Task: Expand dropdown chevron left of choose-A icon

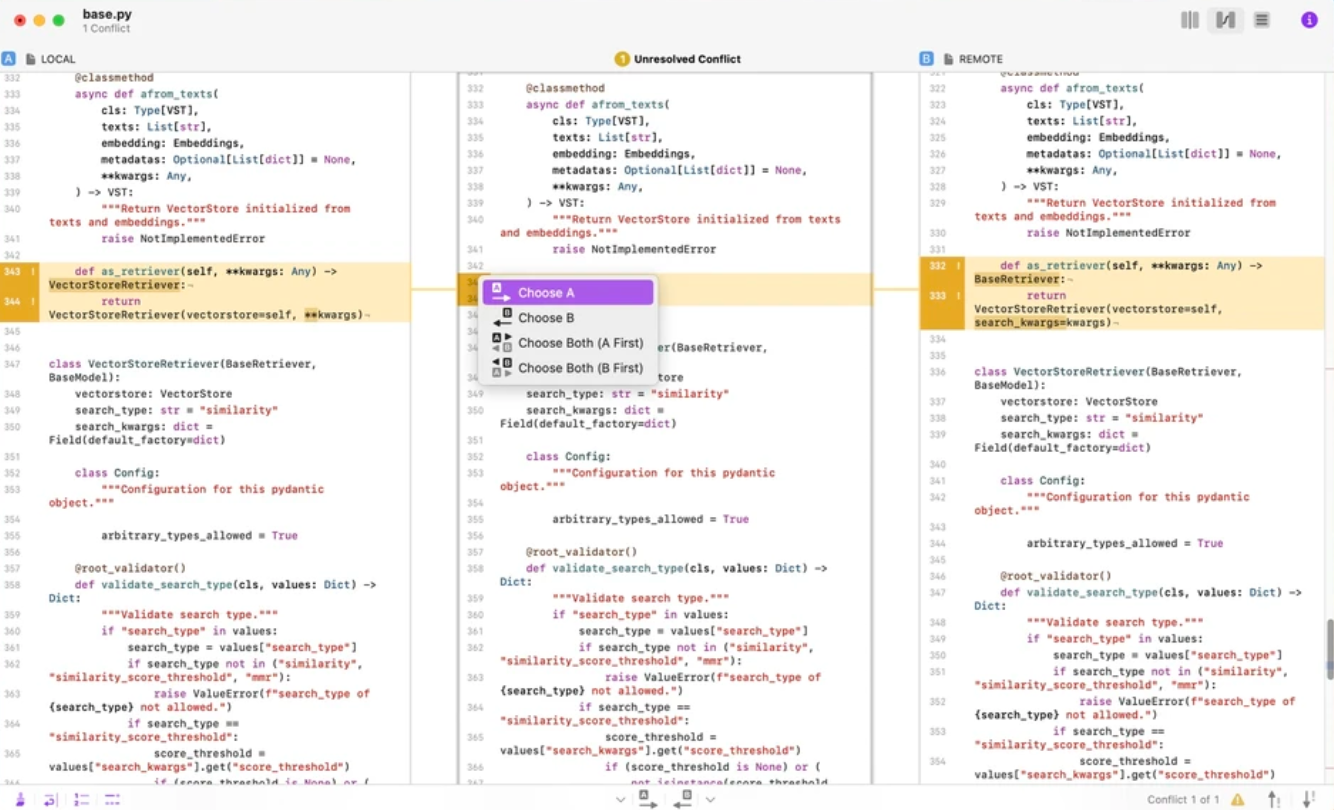Action: 621,799
